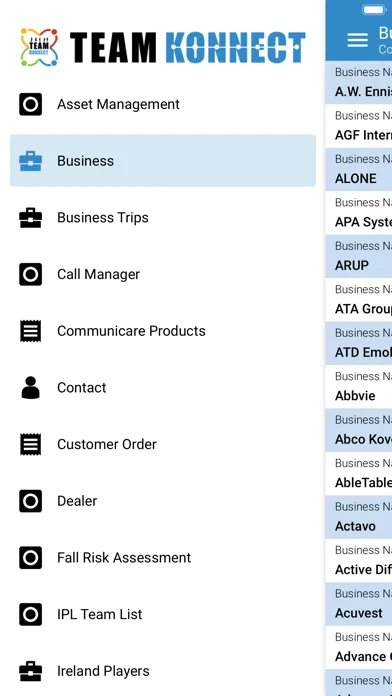392x696 pixels.
Task: Open IPL Team List menu item
Action: coord(163,614)
